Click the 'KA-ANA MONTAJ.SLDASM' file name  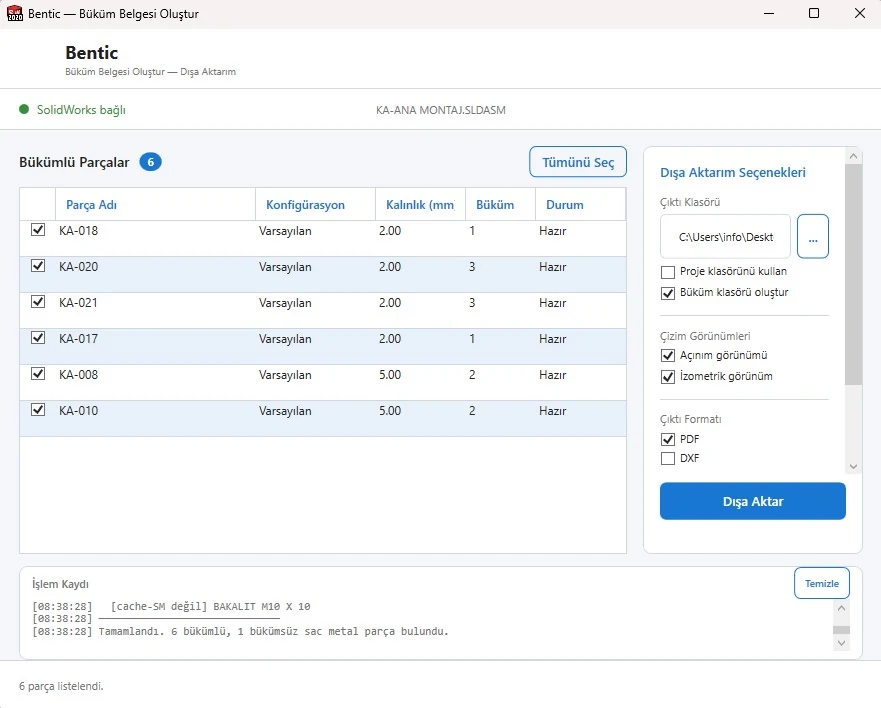coord(440,110)
